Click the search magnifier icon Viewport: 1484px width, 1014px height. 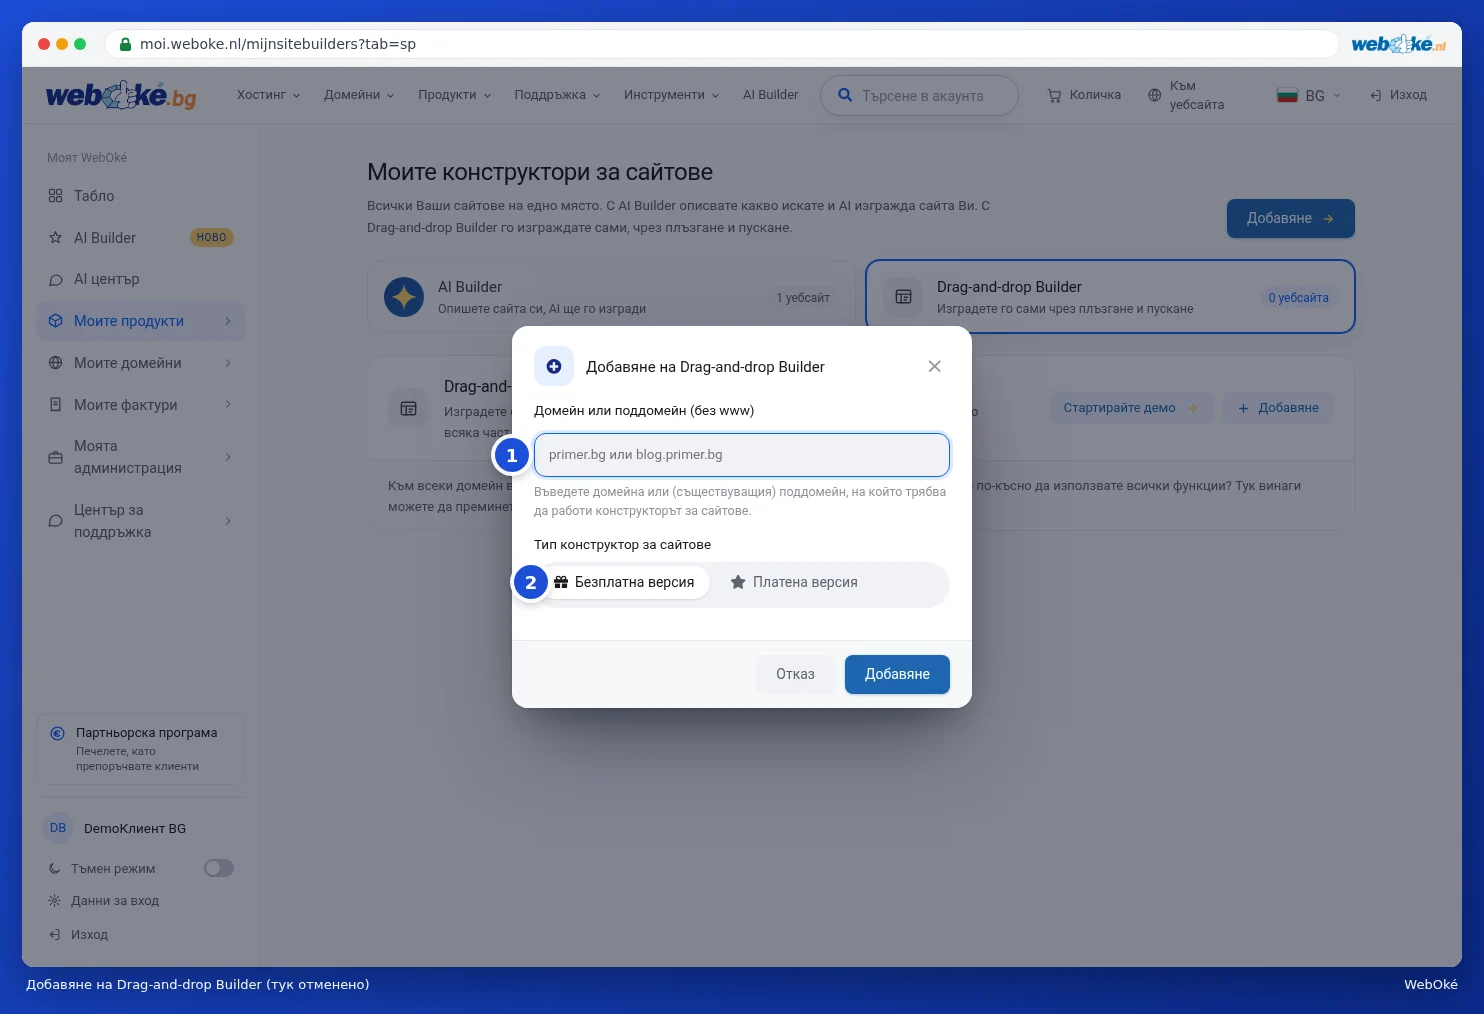pos(845,95)
